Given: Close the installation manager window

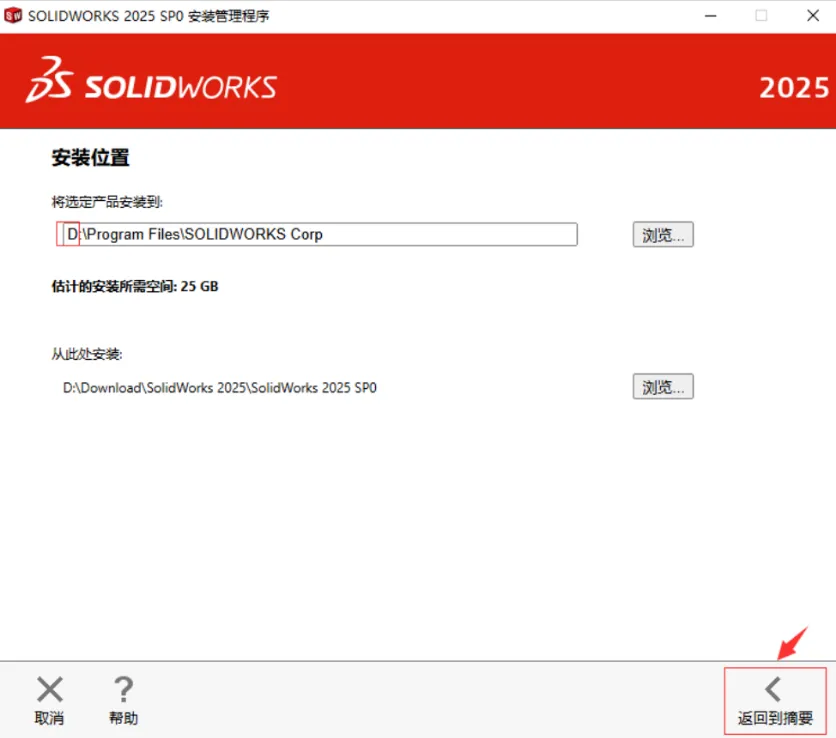Looking at the screenshot, I should 813,16.
